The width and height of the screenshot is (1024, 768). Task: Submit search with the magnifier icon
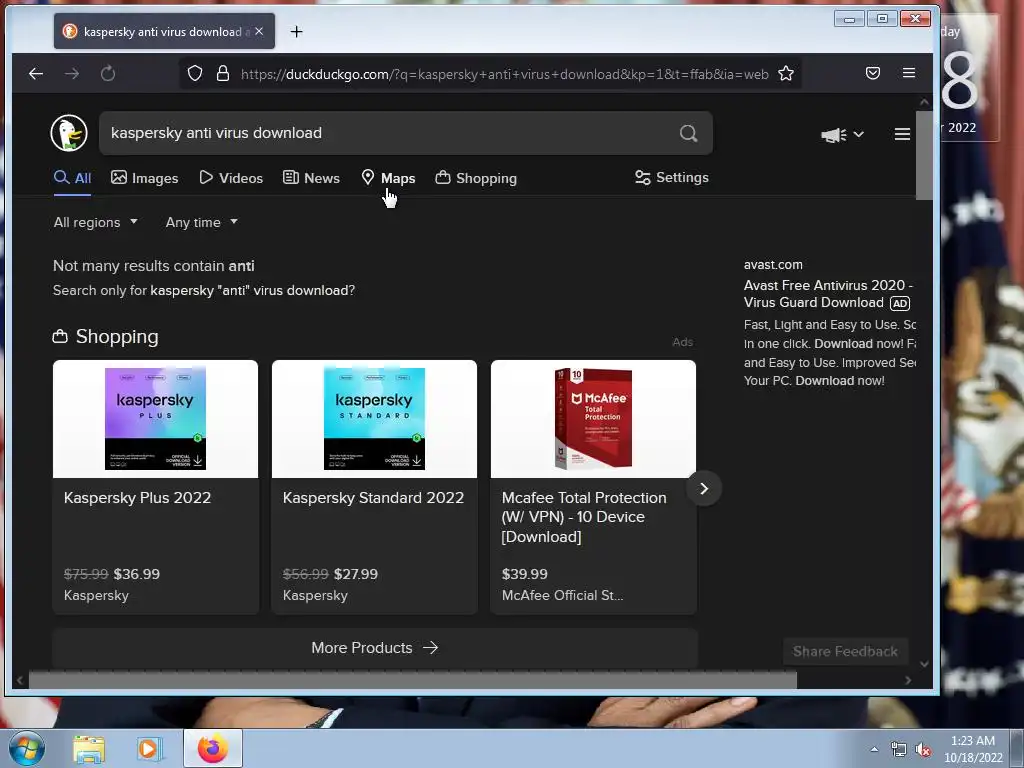click(688, 133)
